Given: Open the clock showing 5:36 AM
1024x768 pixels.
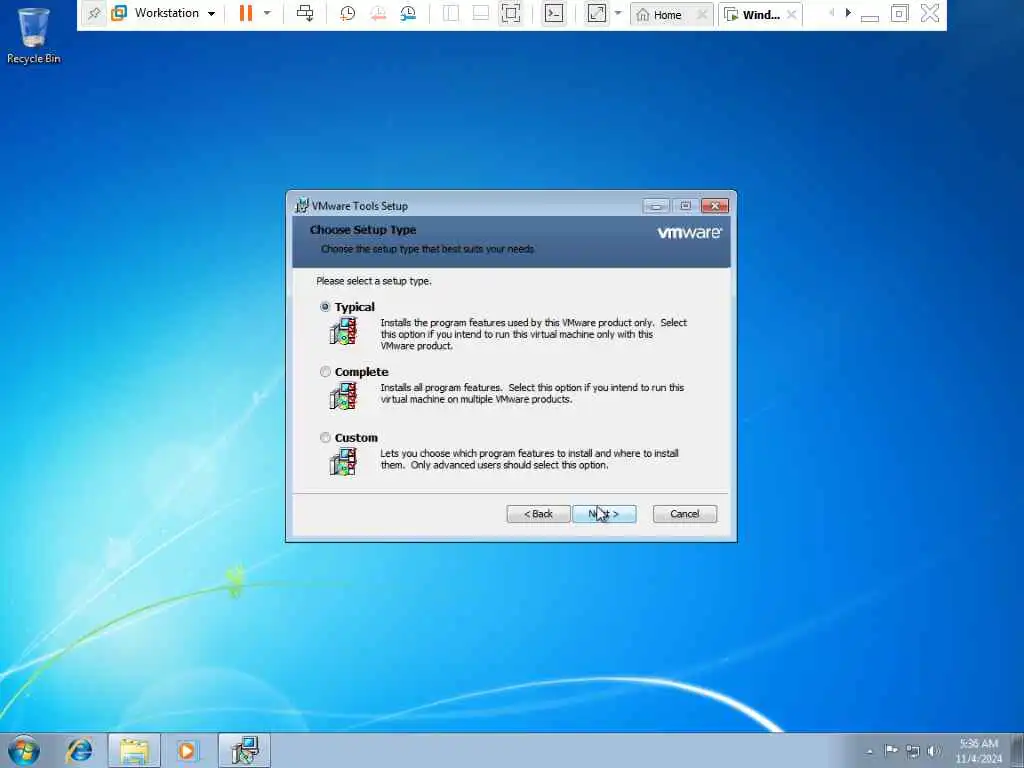Looking at the screenshot, I should pyautogui.click(x=978, y=751).
